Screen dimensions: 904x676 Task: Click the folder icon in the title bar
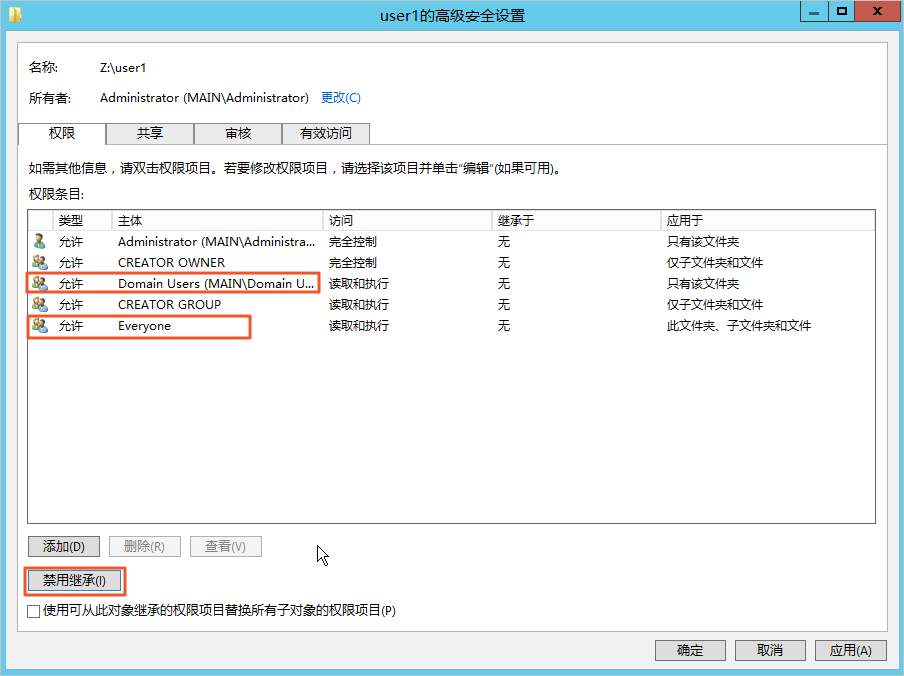pos(16,14)
